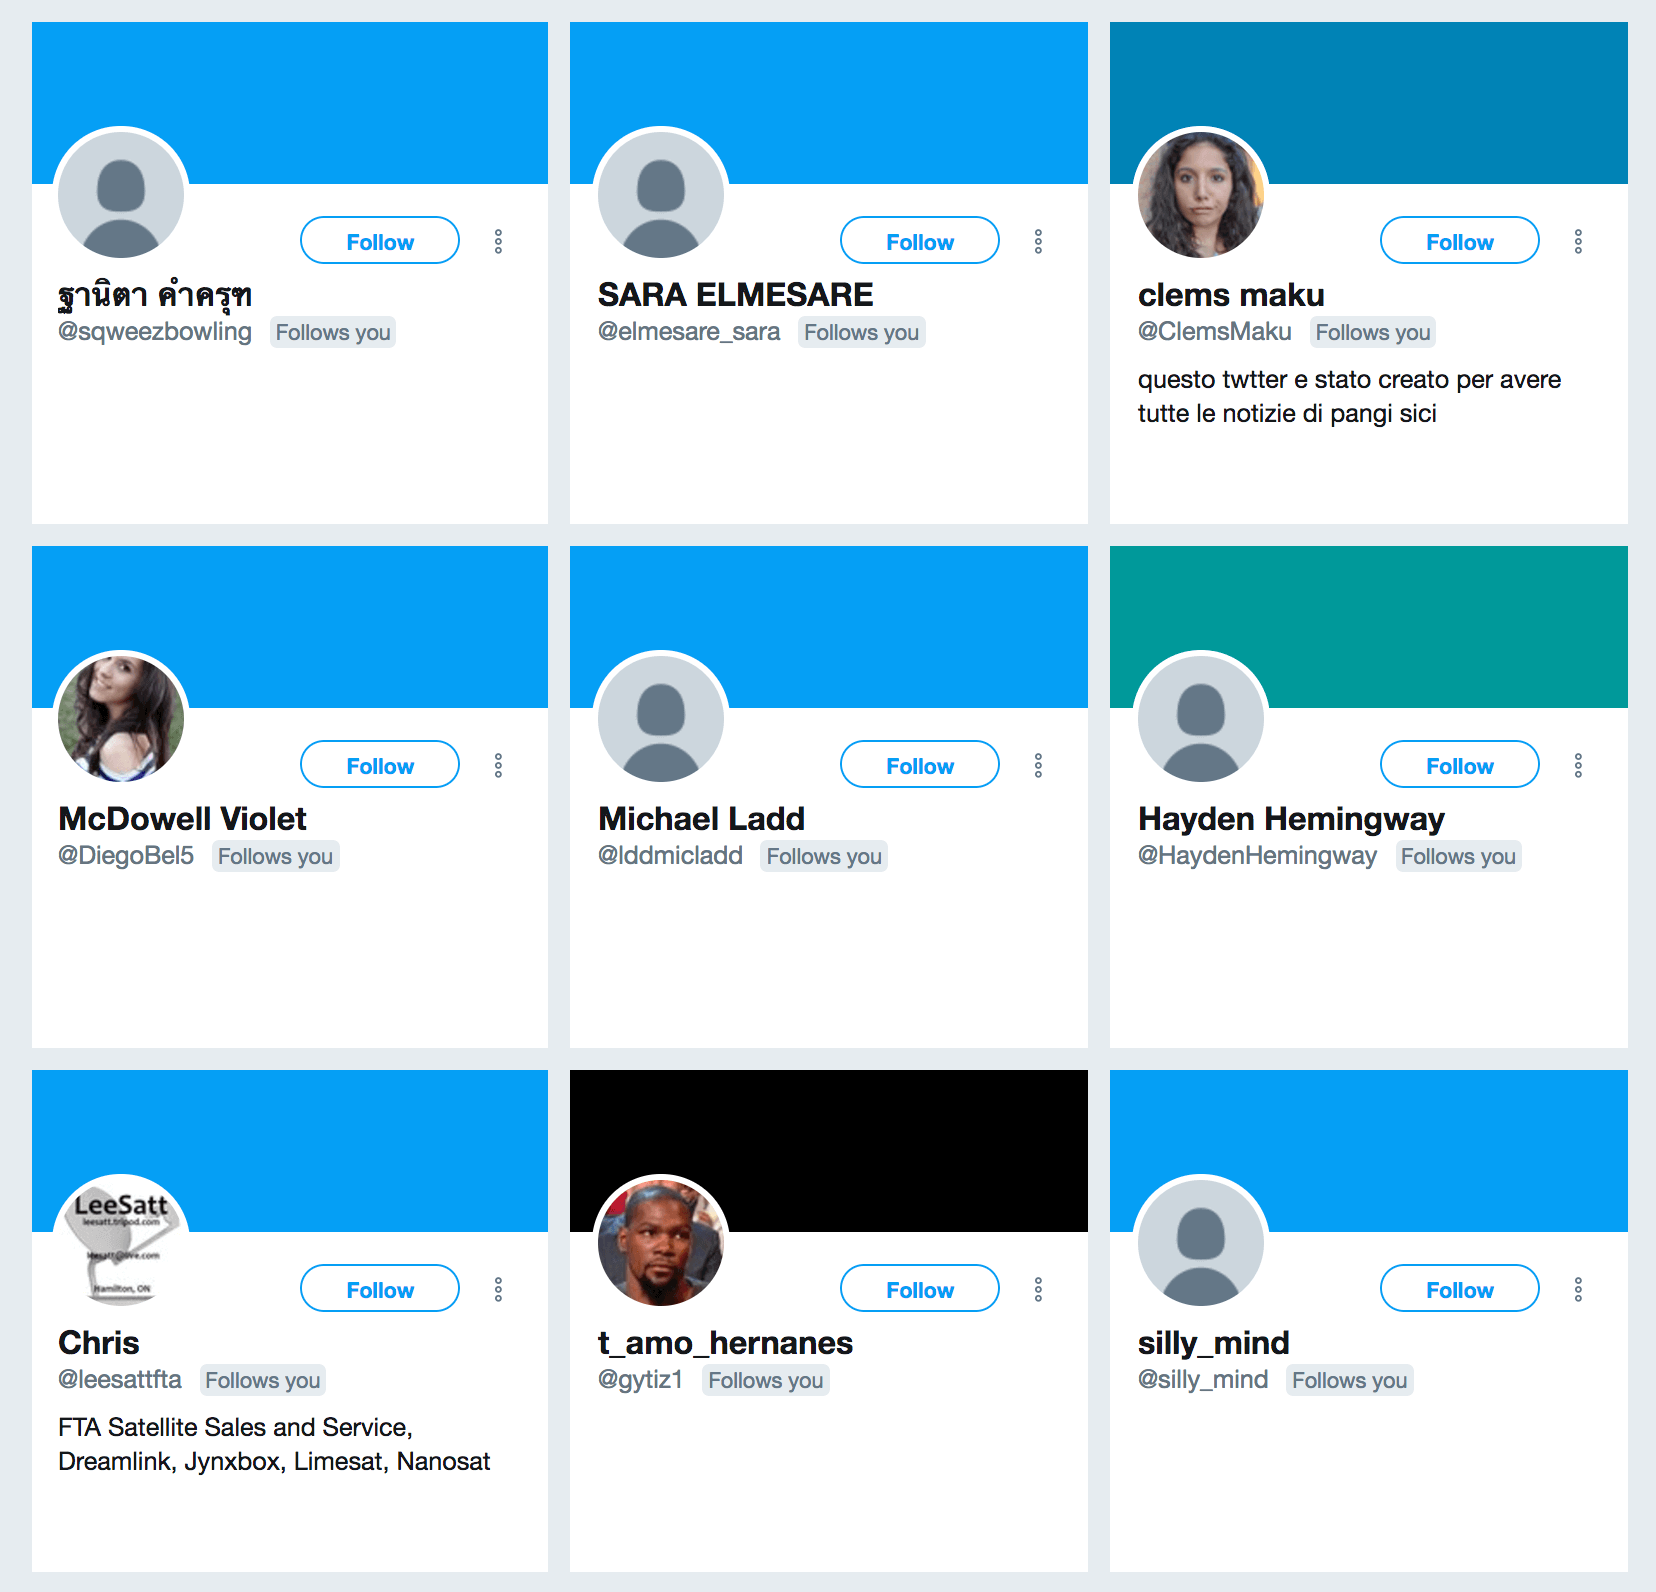This screenshot has width=1656, height=1592.
Task: Open more options menu for Chris
Action: tap(498, 1289)
